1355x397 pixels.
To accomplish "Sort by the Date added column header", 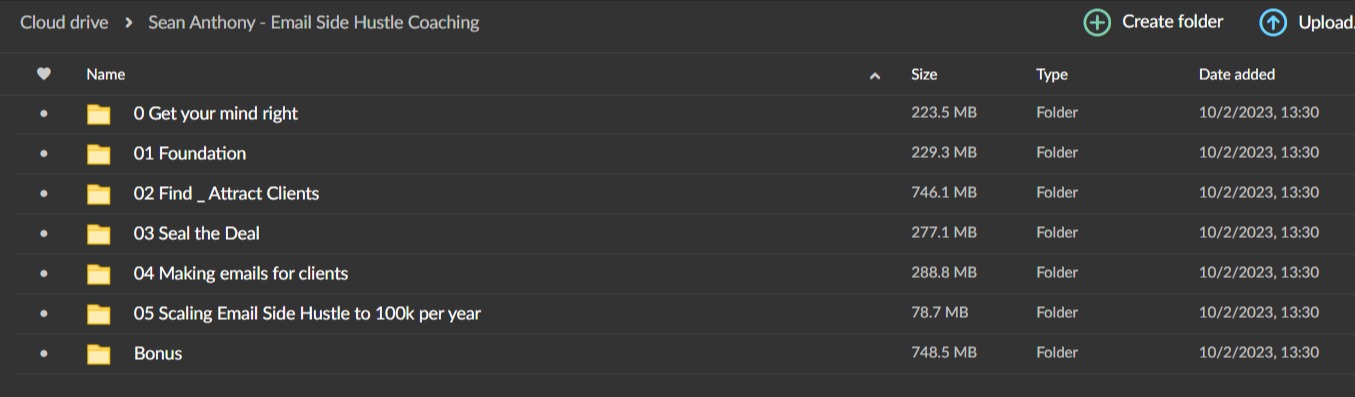I will pyautogui.click(x=1237, y=74).
